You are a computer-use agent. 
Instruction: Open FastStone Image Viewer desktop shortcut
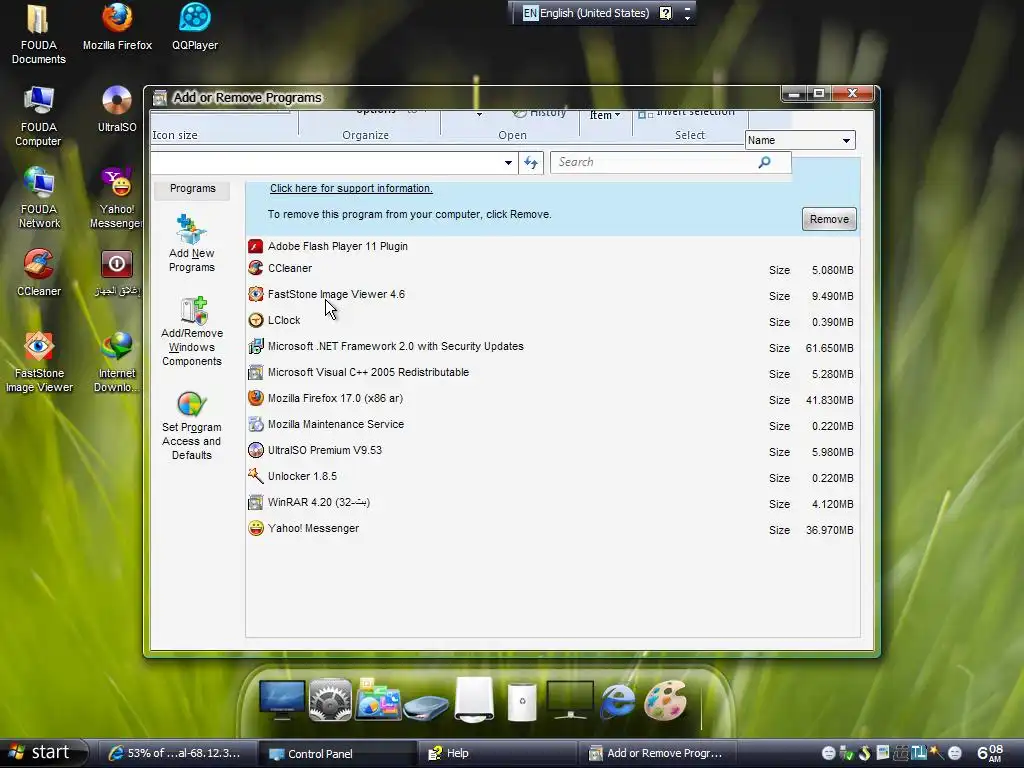coord(39,362)
